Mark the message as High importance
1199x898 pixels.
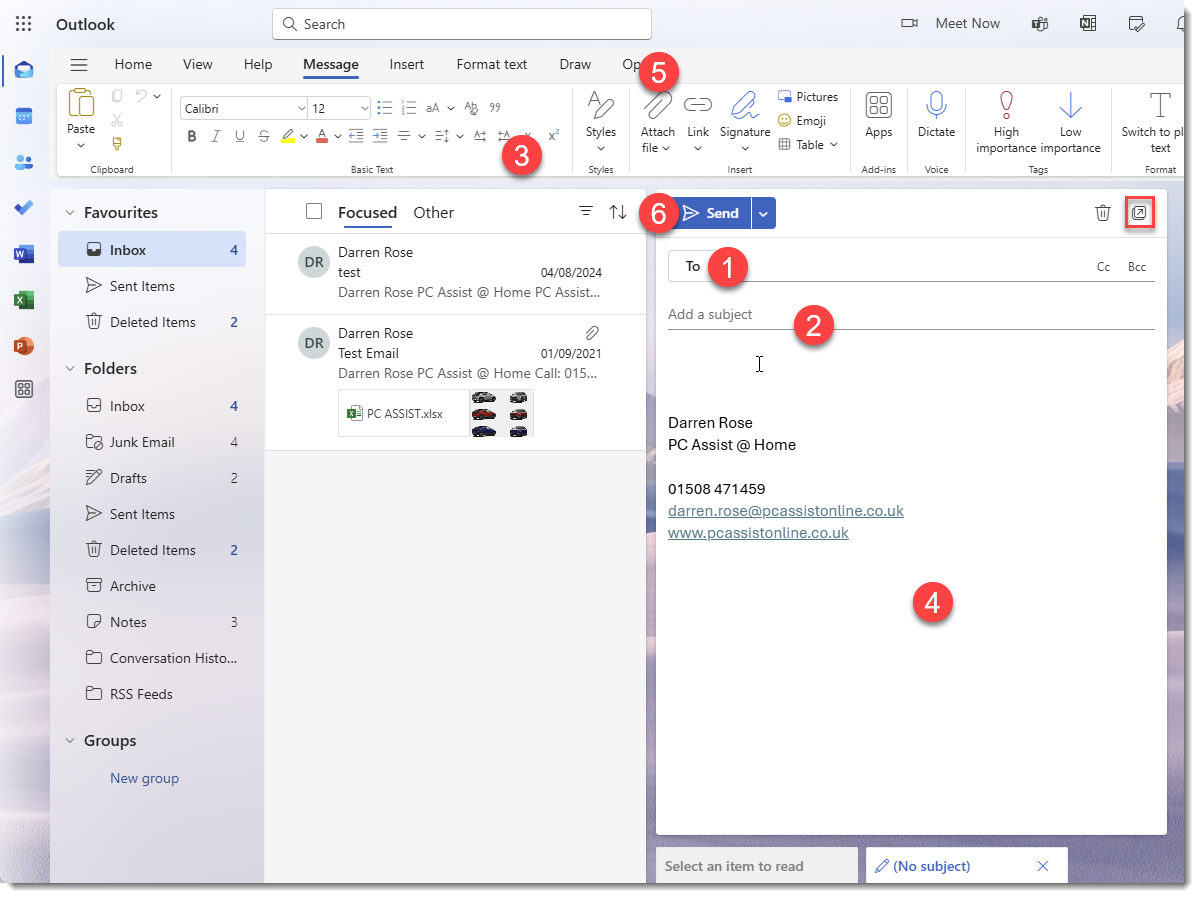1005,120
